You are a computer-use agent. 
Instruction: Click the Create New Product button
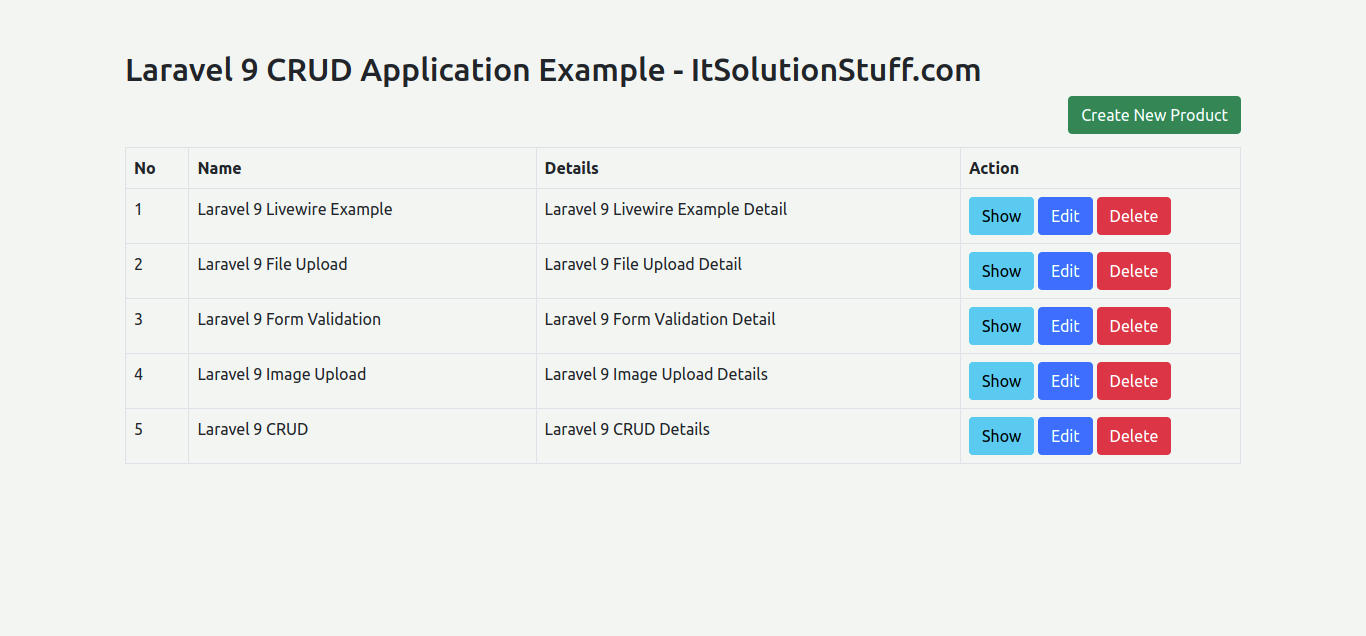(1154, 115)
